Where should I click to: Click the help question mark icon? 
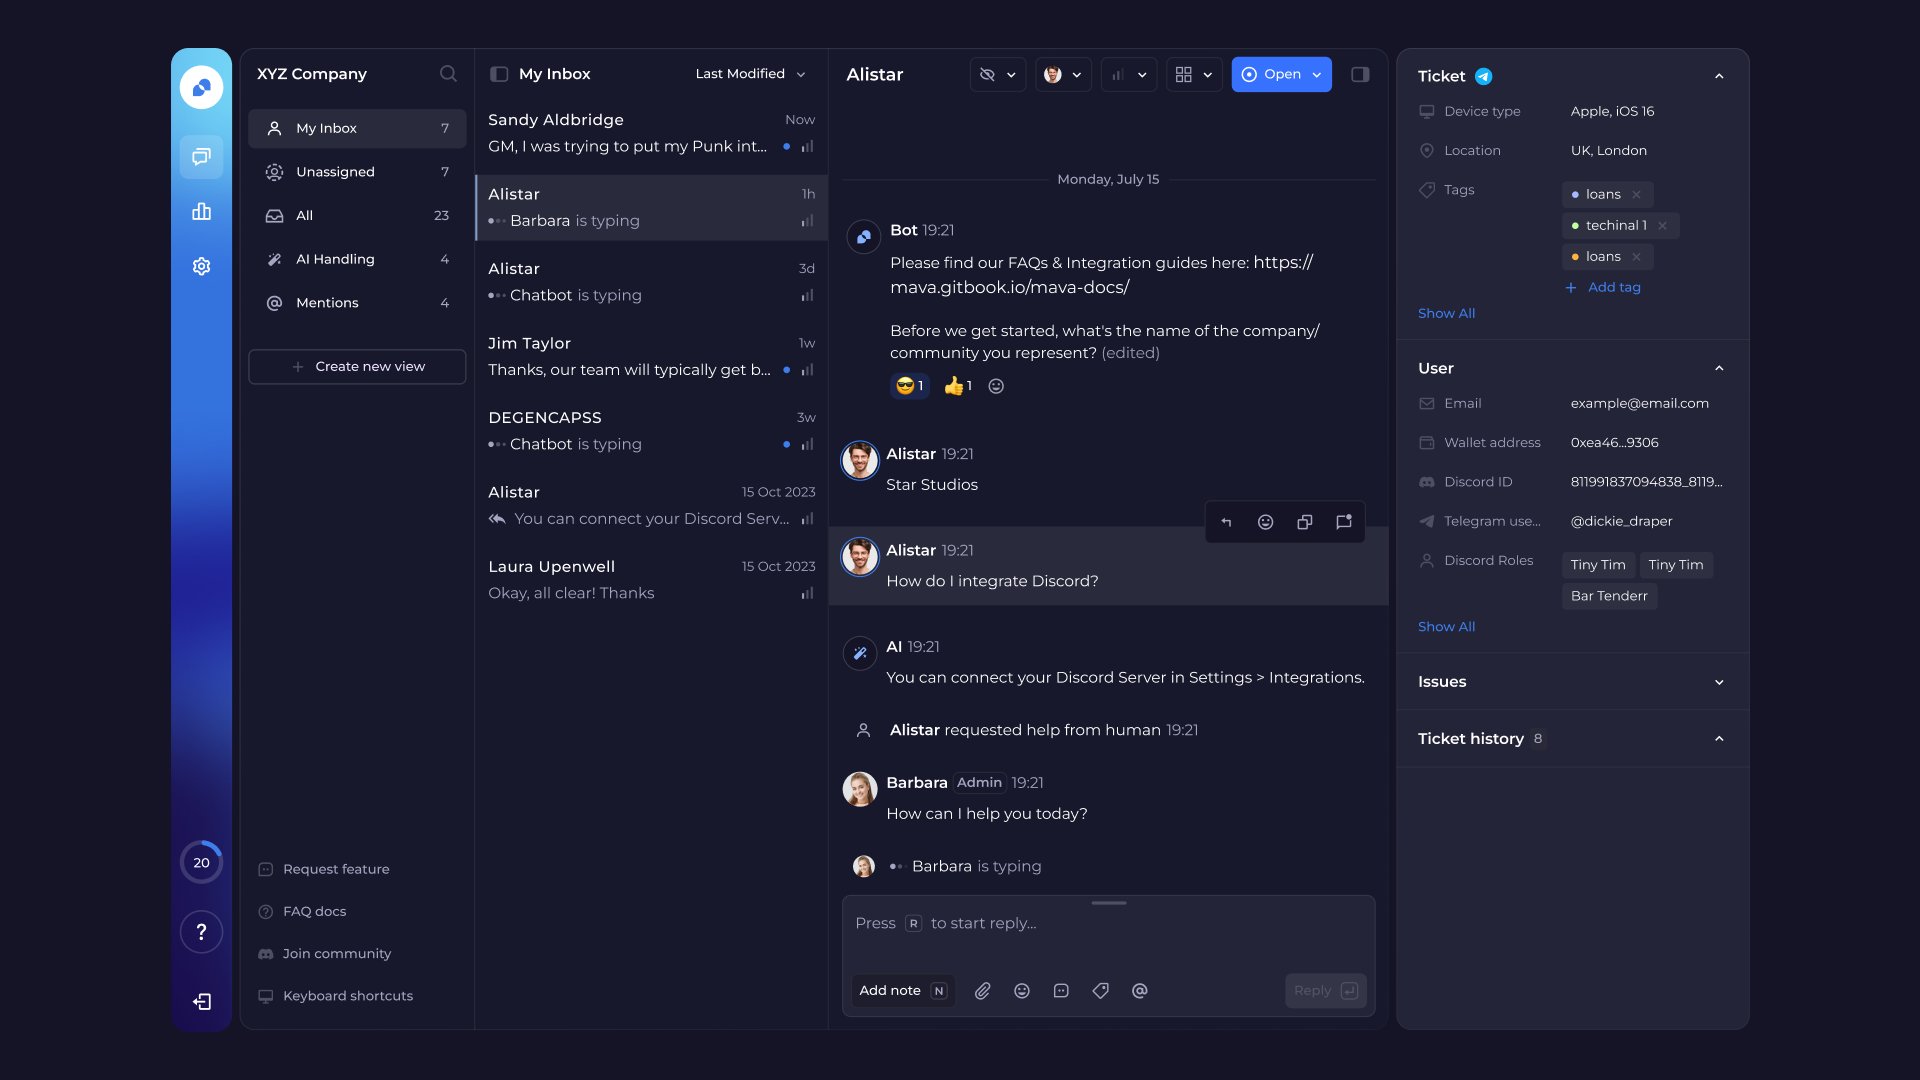point(201,932)
